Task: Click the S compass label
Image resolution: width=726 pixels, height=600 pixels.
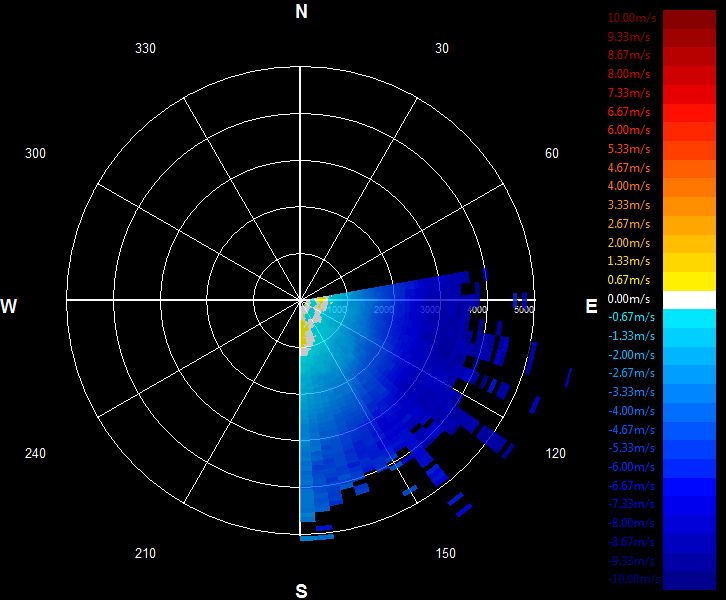Action: 301,591
